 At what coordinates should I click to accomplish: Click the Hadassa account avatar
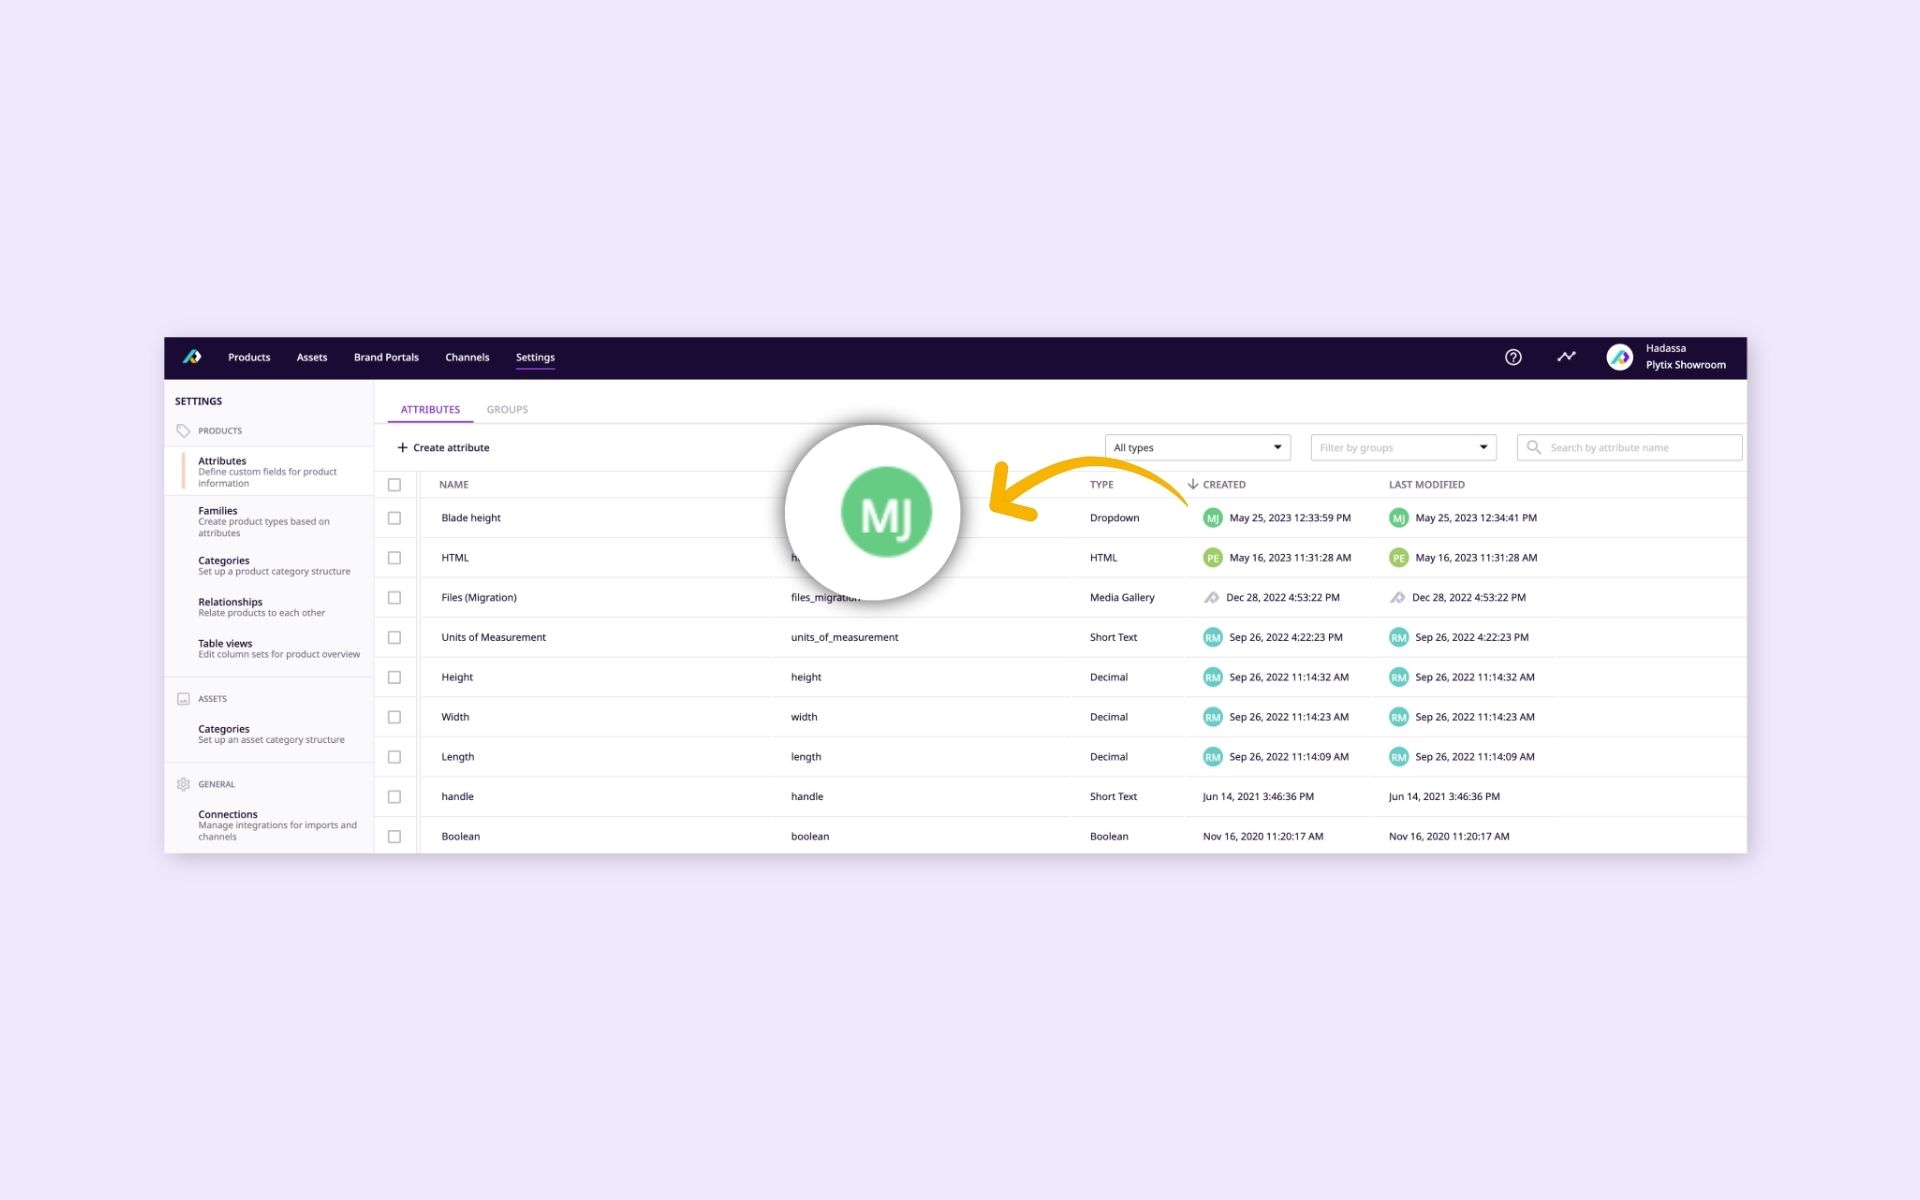tap(1619, 357)
